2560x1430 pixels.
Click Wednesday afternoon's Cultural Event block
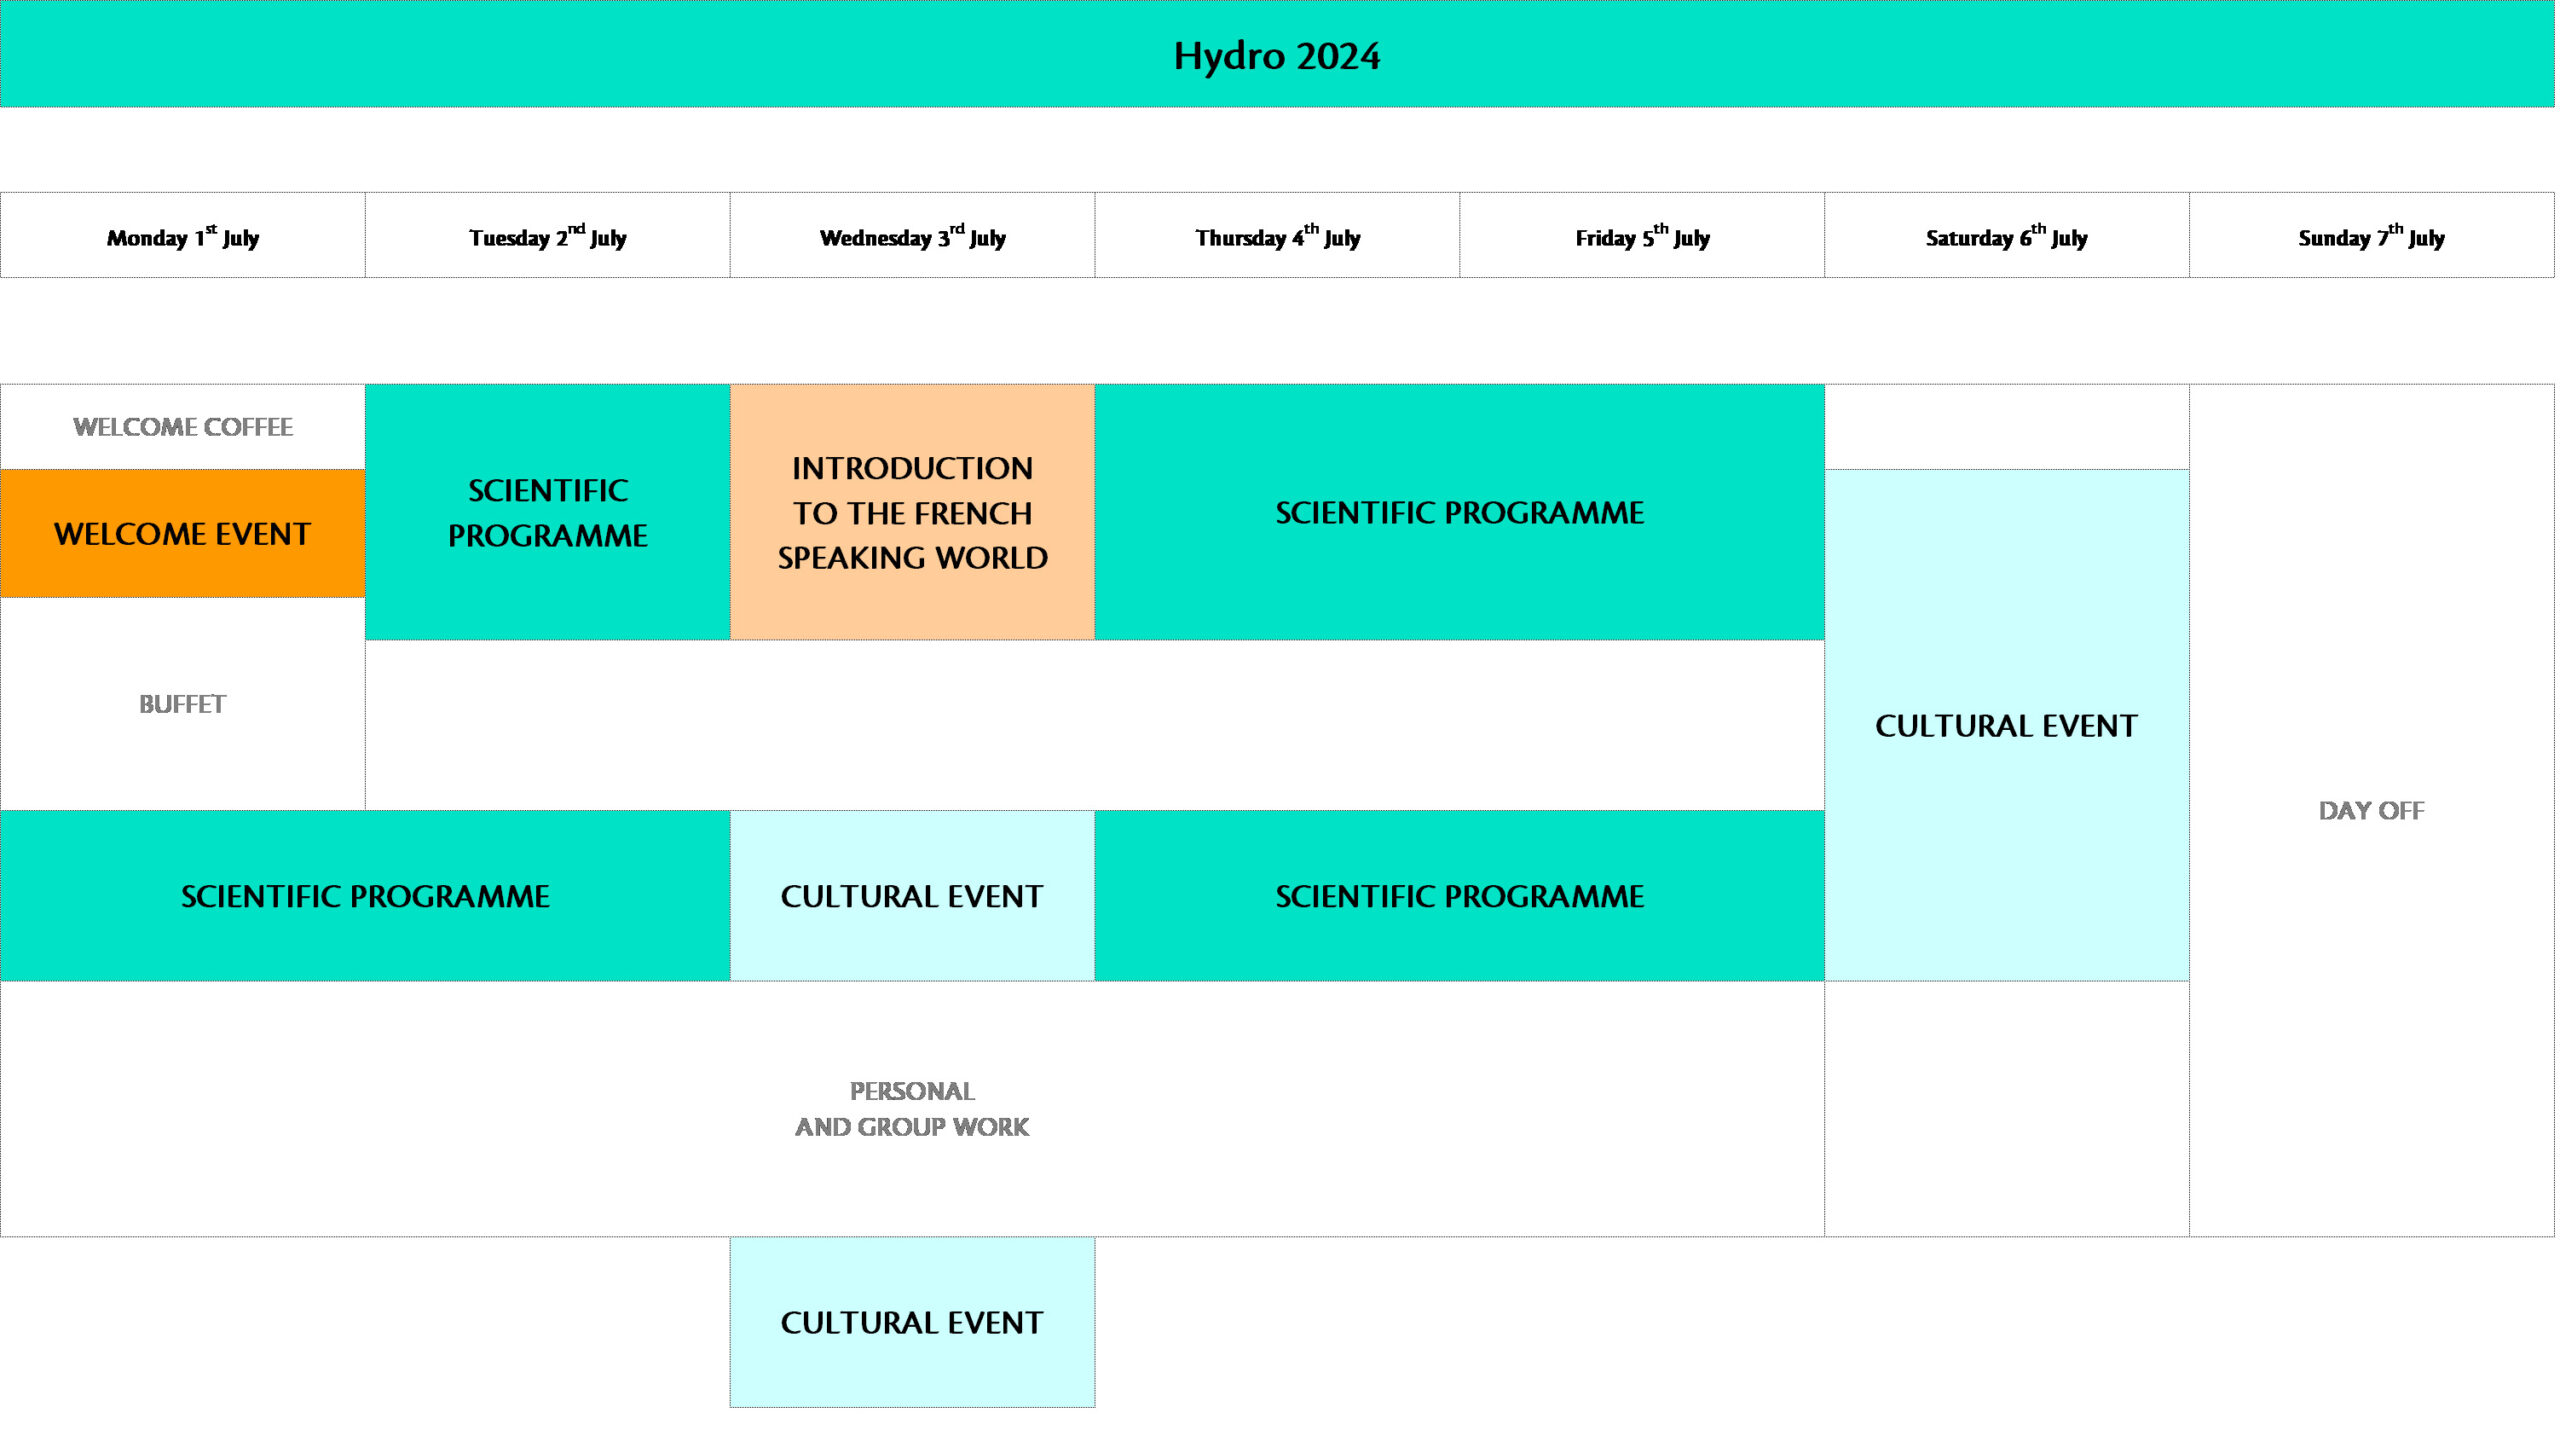[912, 896]
